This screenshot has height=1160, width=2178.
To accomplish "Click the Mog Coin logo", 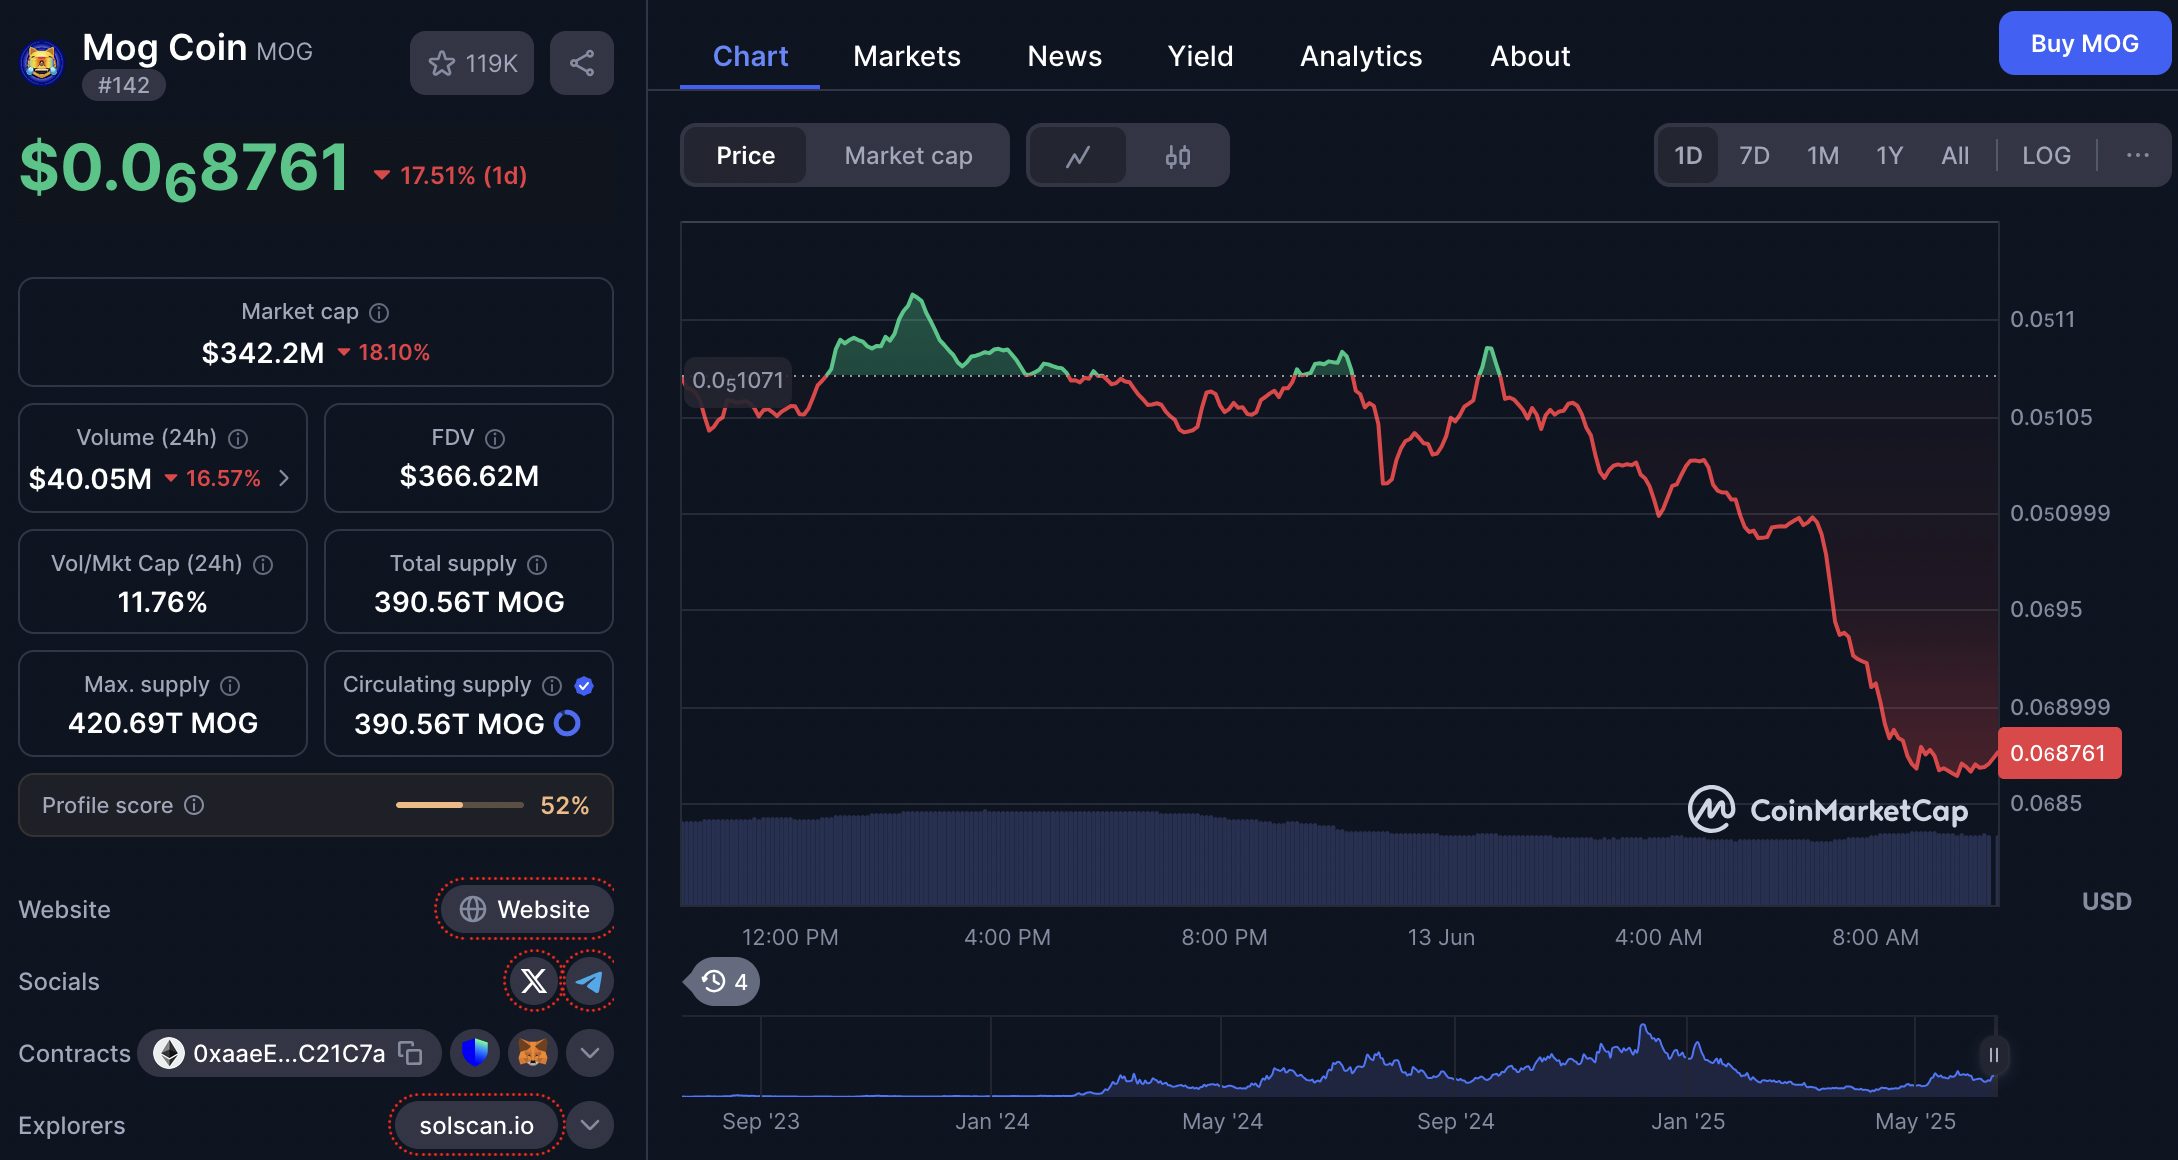I will [42, 64].
